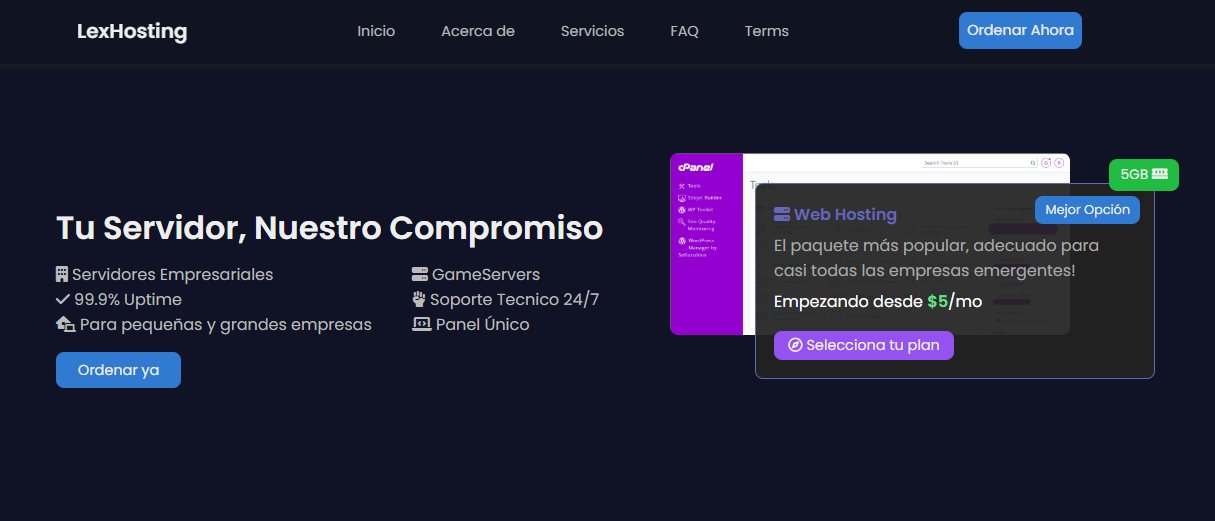This screenshot has height=521, width=1215.
Task: Click the Sitejet Builder icon in cPanel sidebar
Action: [x=682, y=198]
